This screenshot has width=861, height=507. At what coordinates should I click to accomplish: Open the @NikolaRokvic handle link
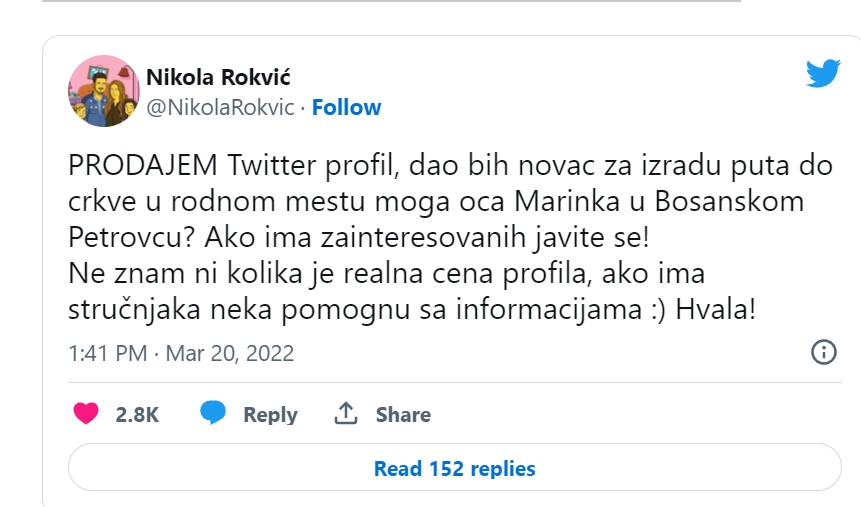click(x=220, y=107)
